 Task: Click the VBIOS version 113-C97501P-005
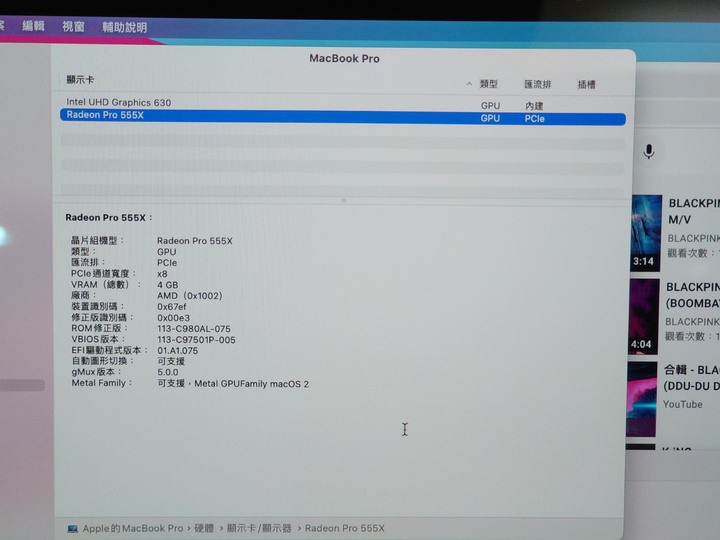(x=196, y=340)
